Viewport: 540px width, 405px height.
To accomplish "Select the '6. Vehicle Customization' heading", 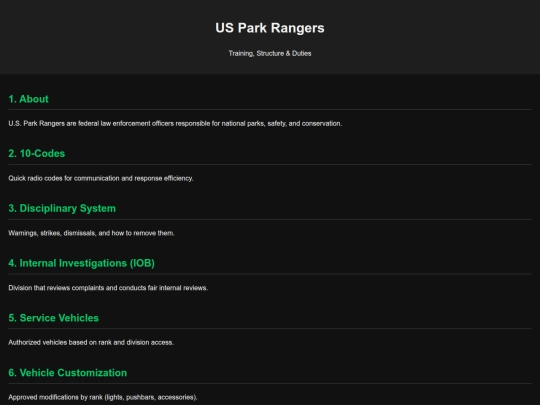I will click(x=68, y=373).
